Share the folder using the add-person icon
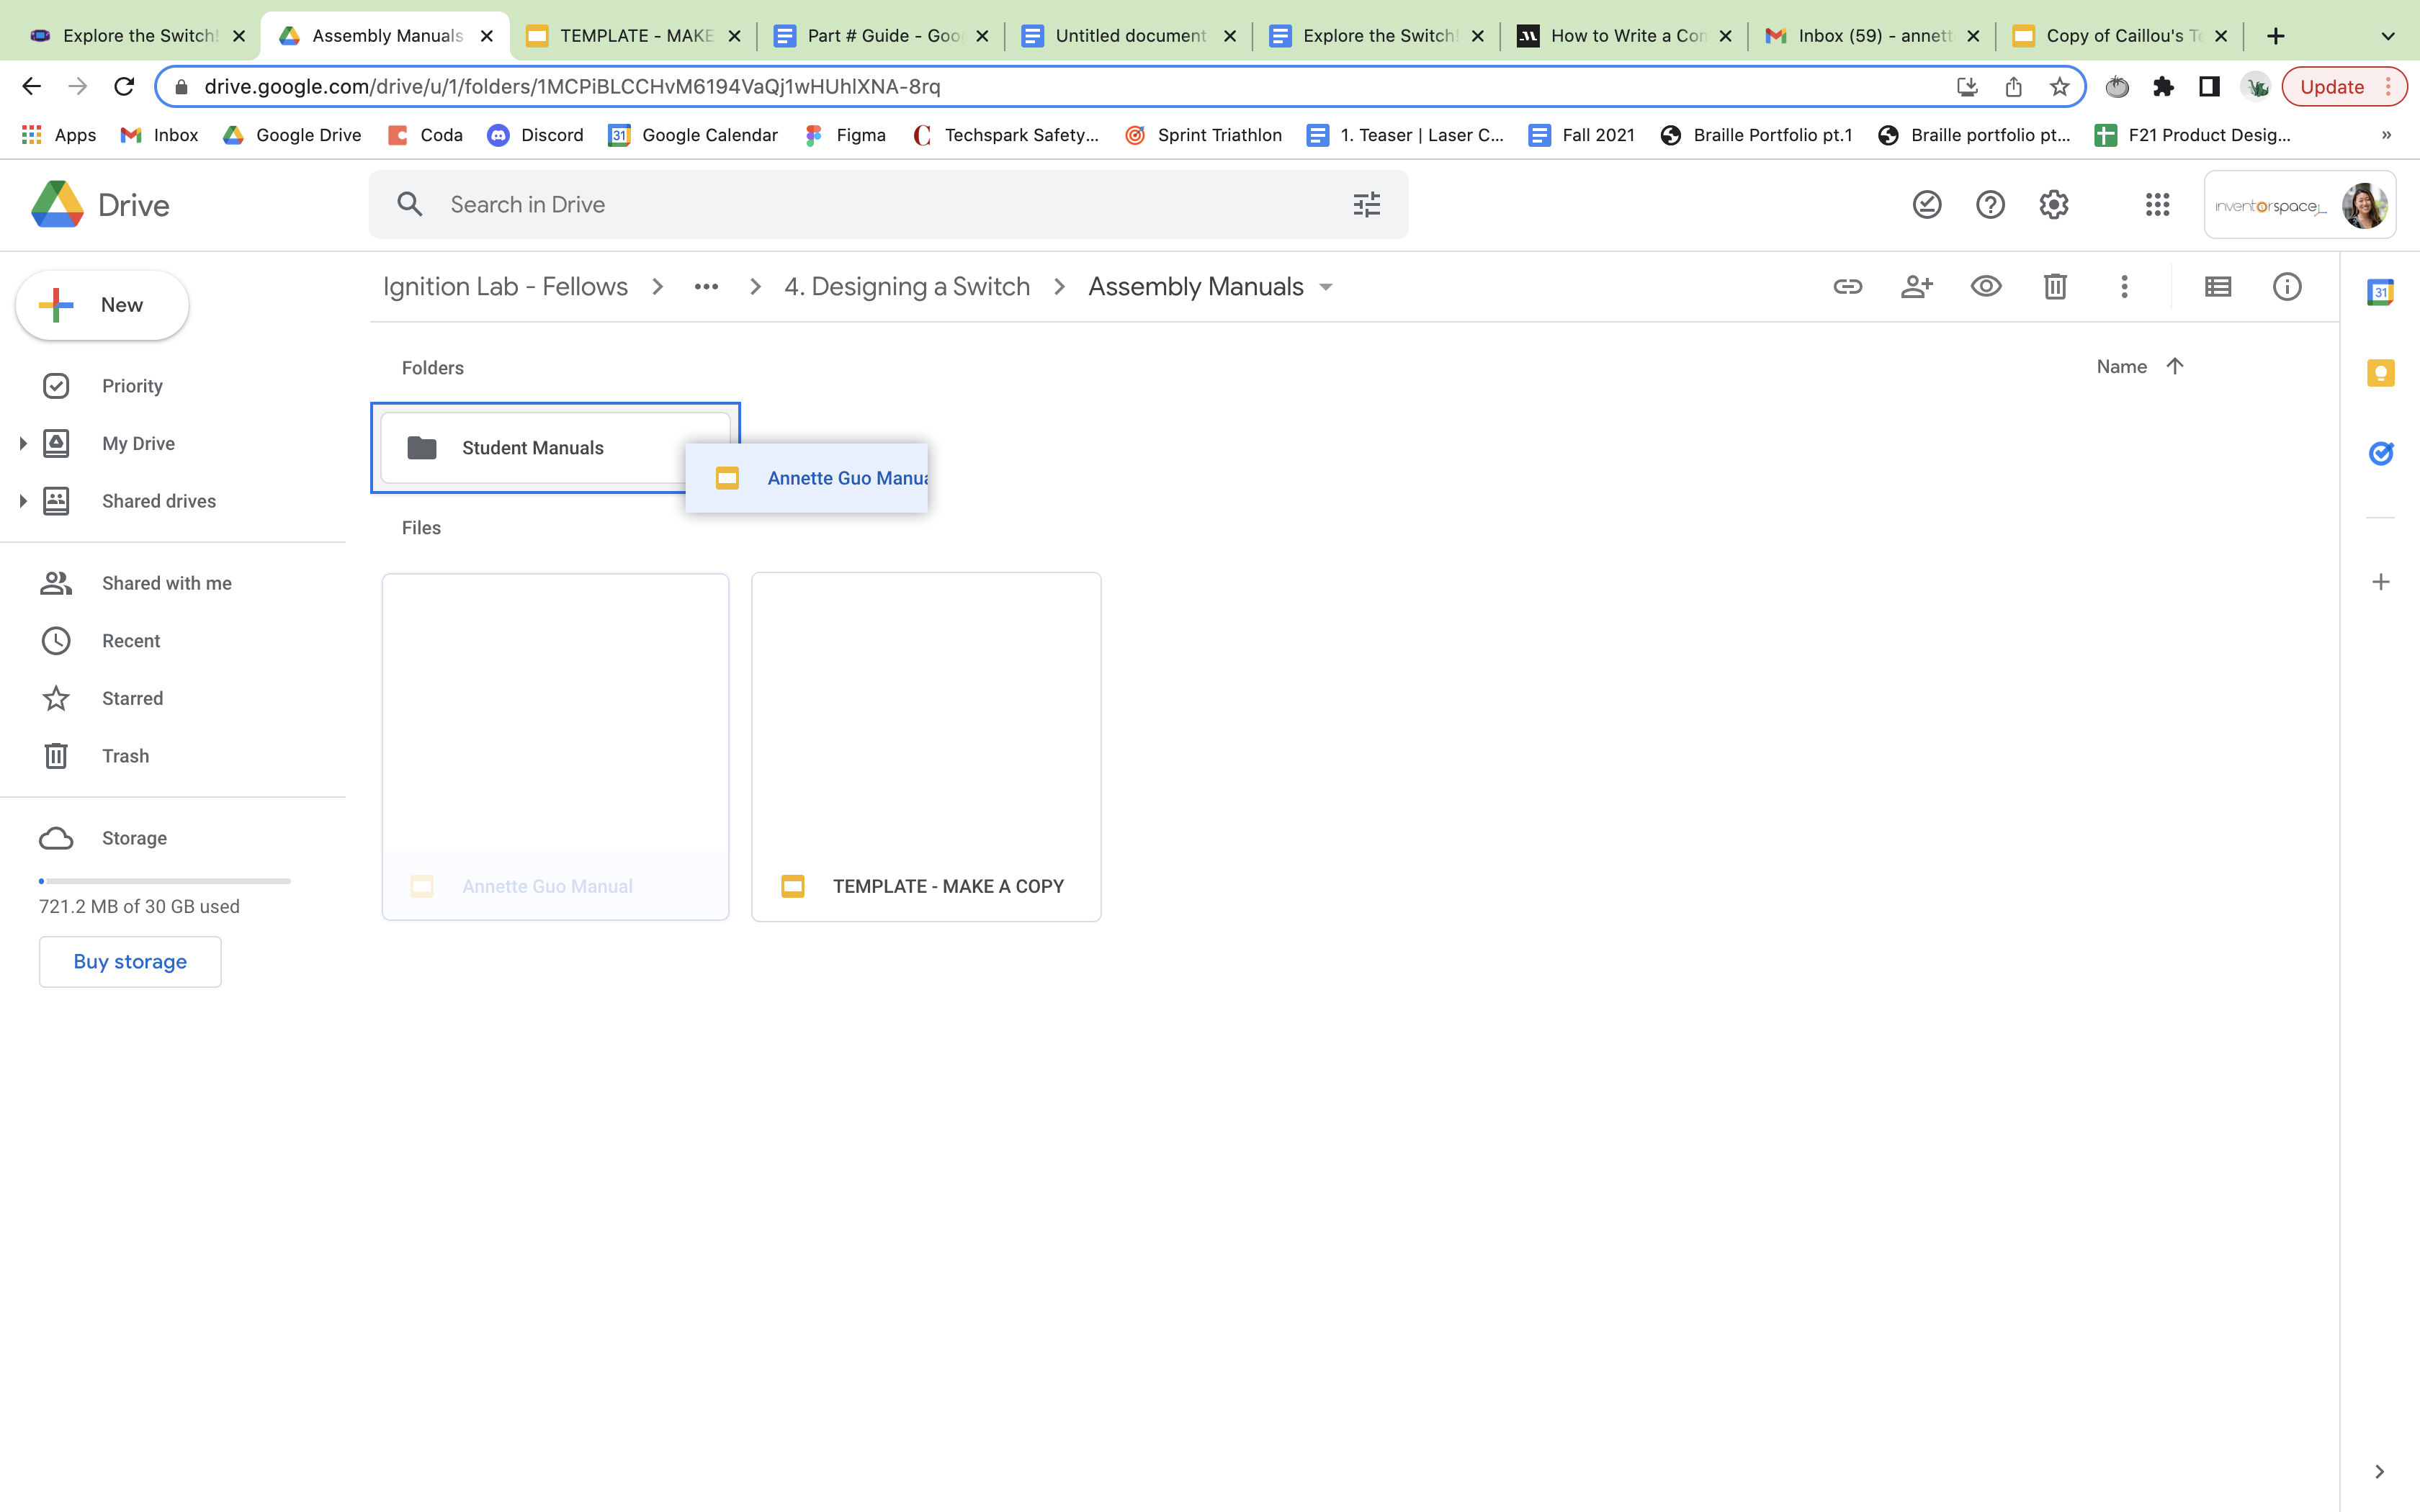This screenshot has width=2420, height=1512. tap(1916, 287)
